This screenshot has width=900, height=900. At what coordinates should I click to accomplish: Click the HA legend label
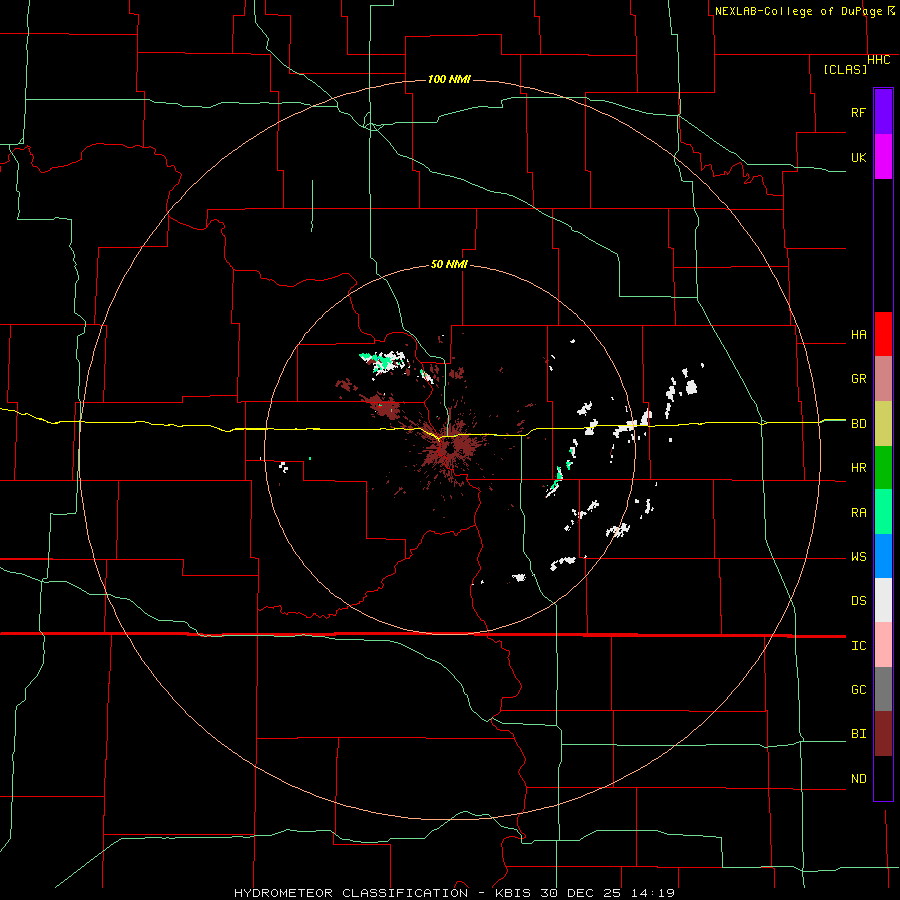(x=858, y=334)
